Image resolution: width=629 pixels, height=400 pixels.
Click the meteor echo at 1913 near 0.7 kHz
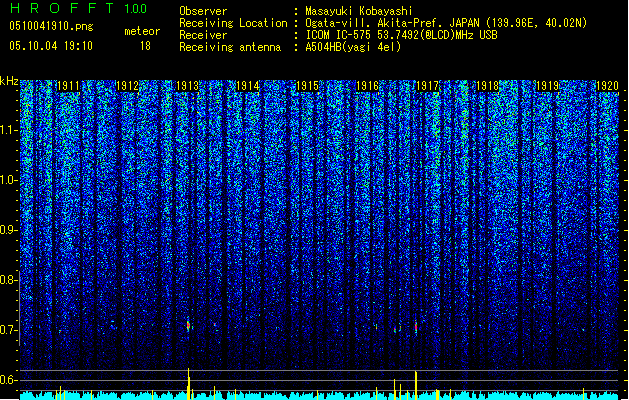tap(189, 325)
